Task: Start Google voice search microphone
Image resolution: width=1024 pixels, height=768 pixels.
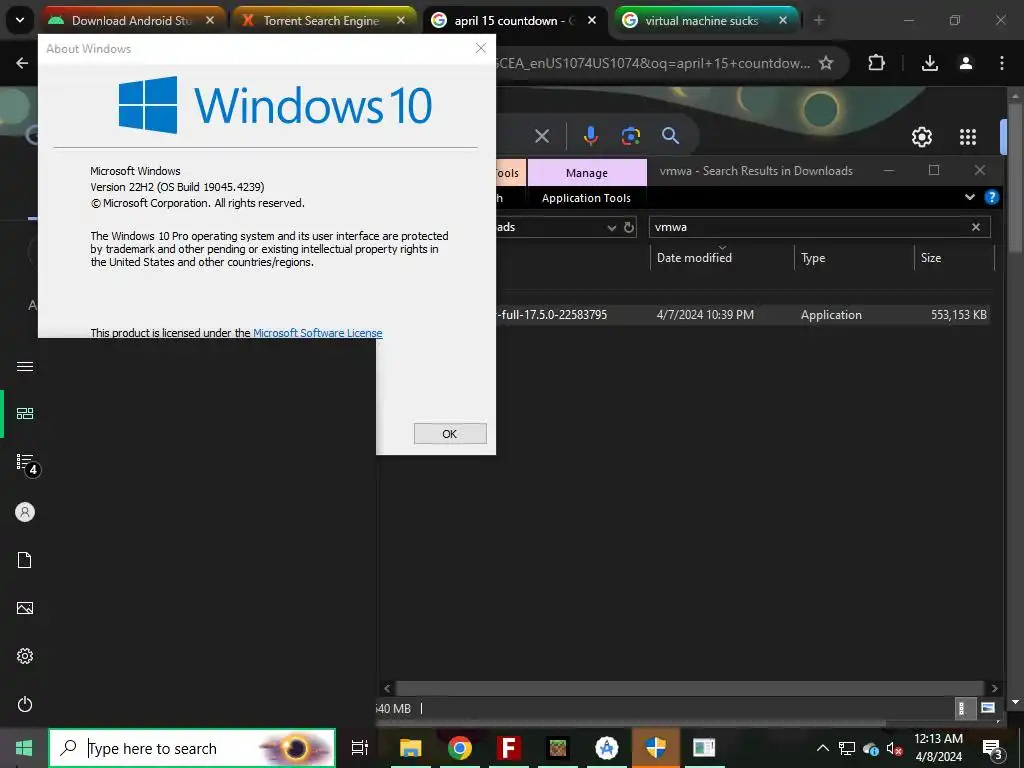Action: coord(590,136)
